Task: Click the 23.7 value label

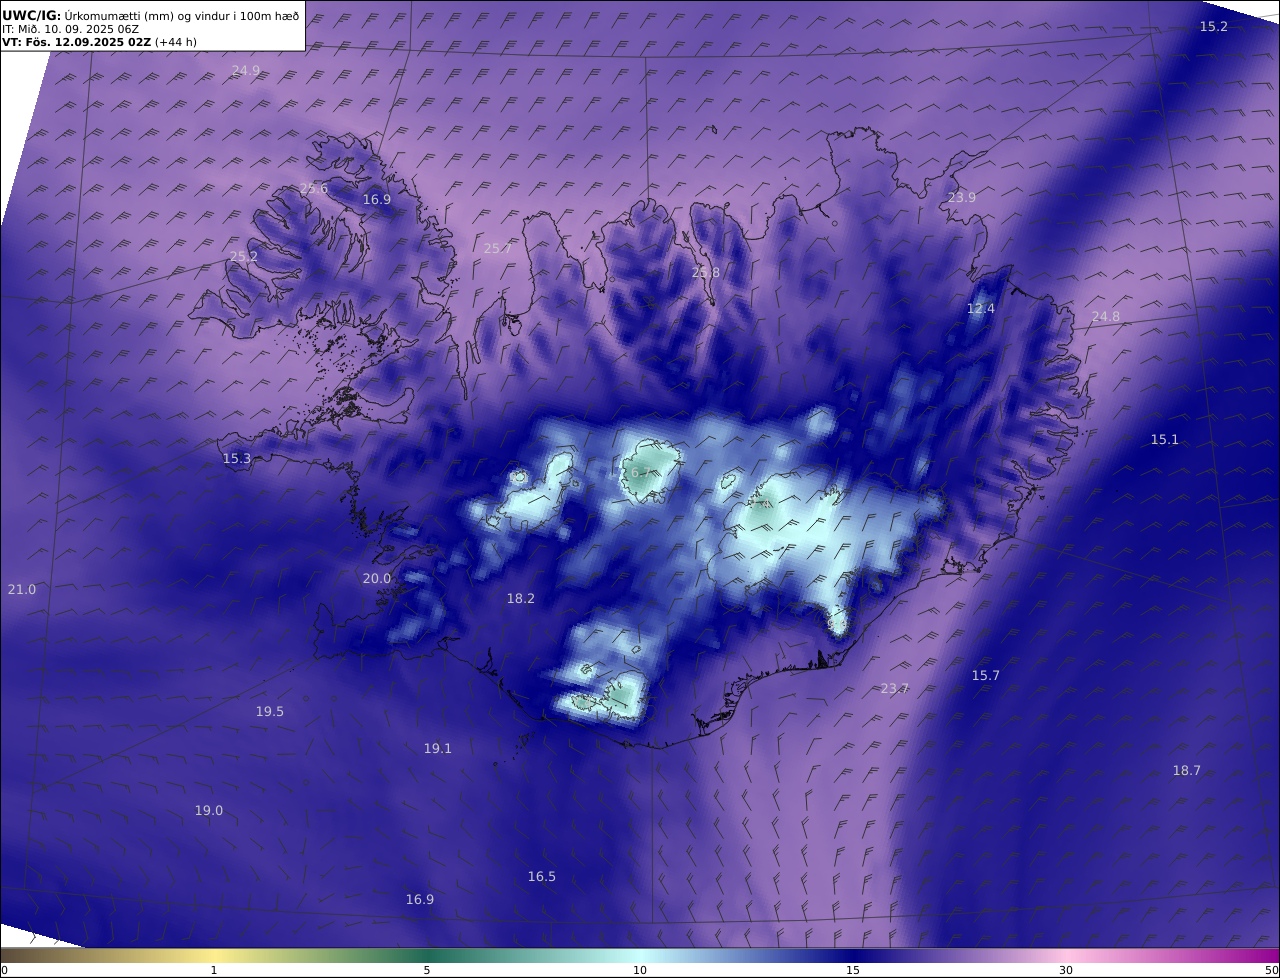Action: point(894,689)
